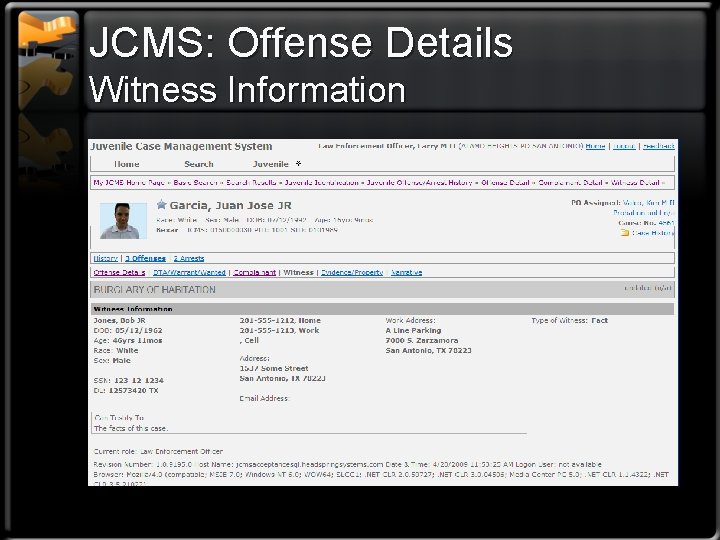This screenshot has width=720, height=540.
Task: Click the juvenile's photo thumbnail
Action: click(124, 221)
